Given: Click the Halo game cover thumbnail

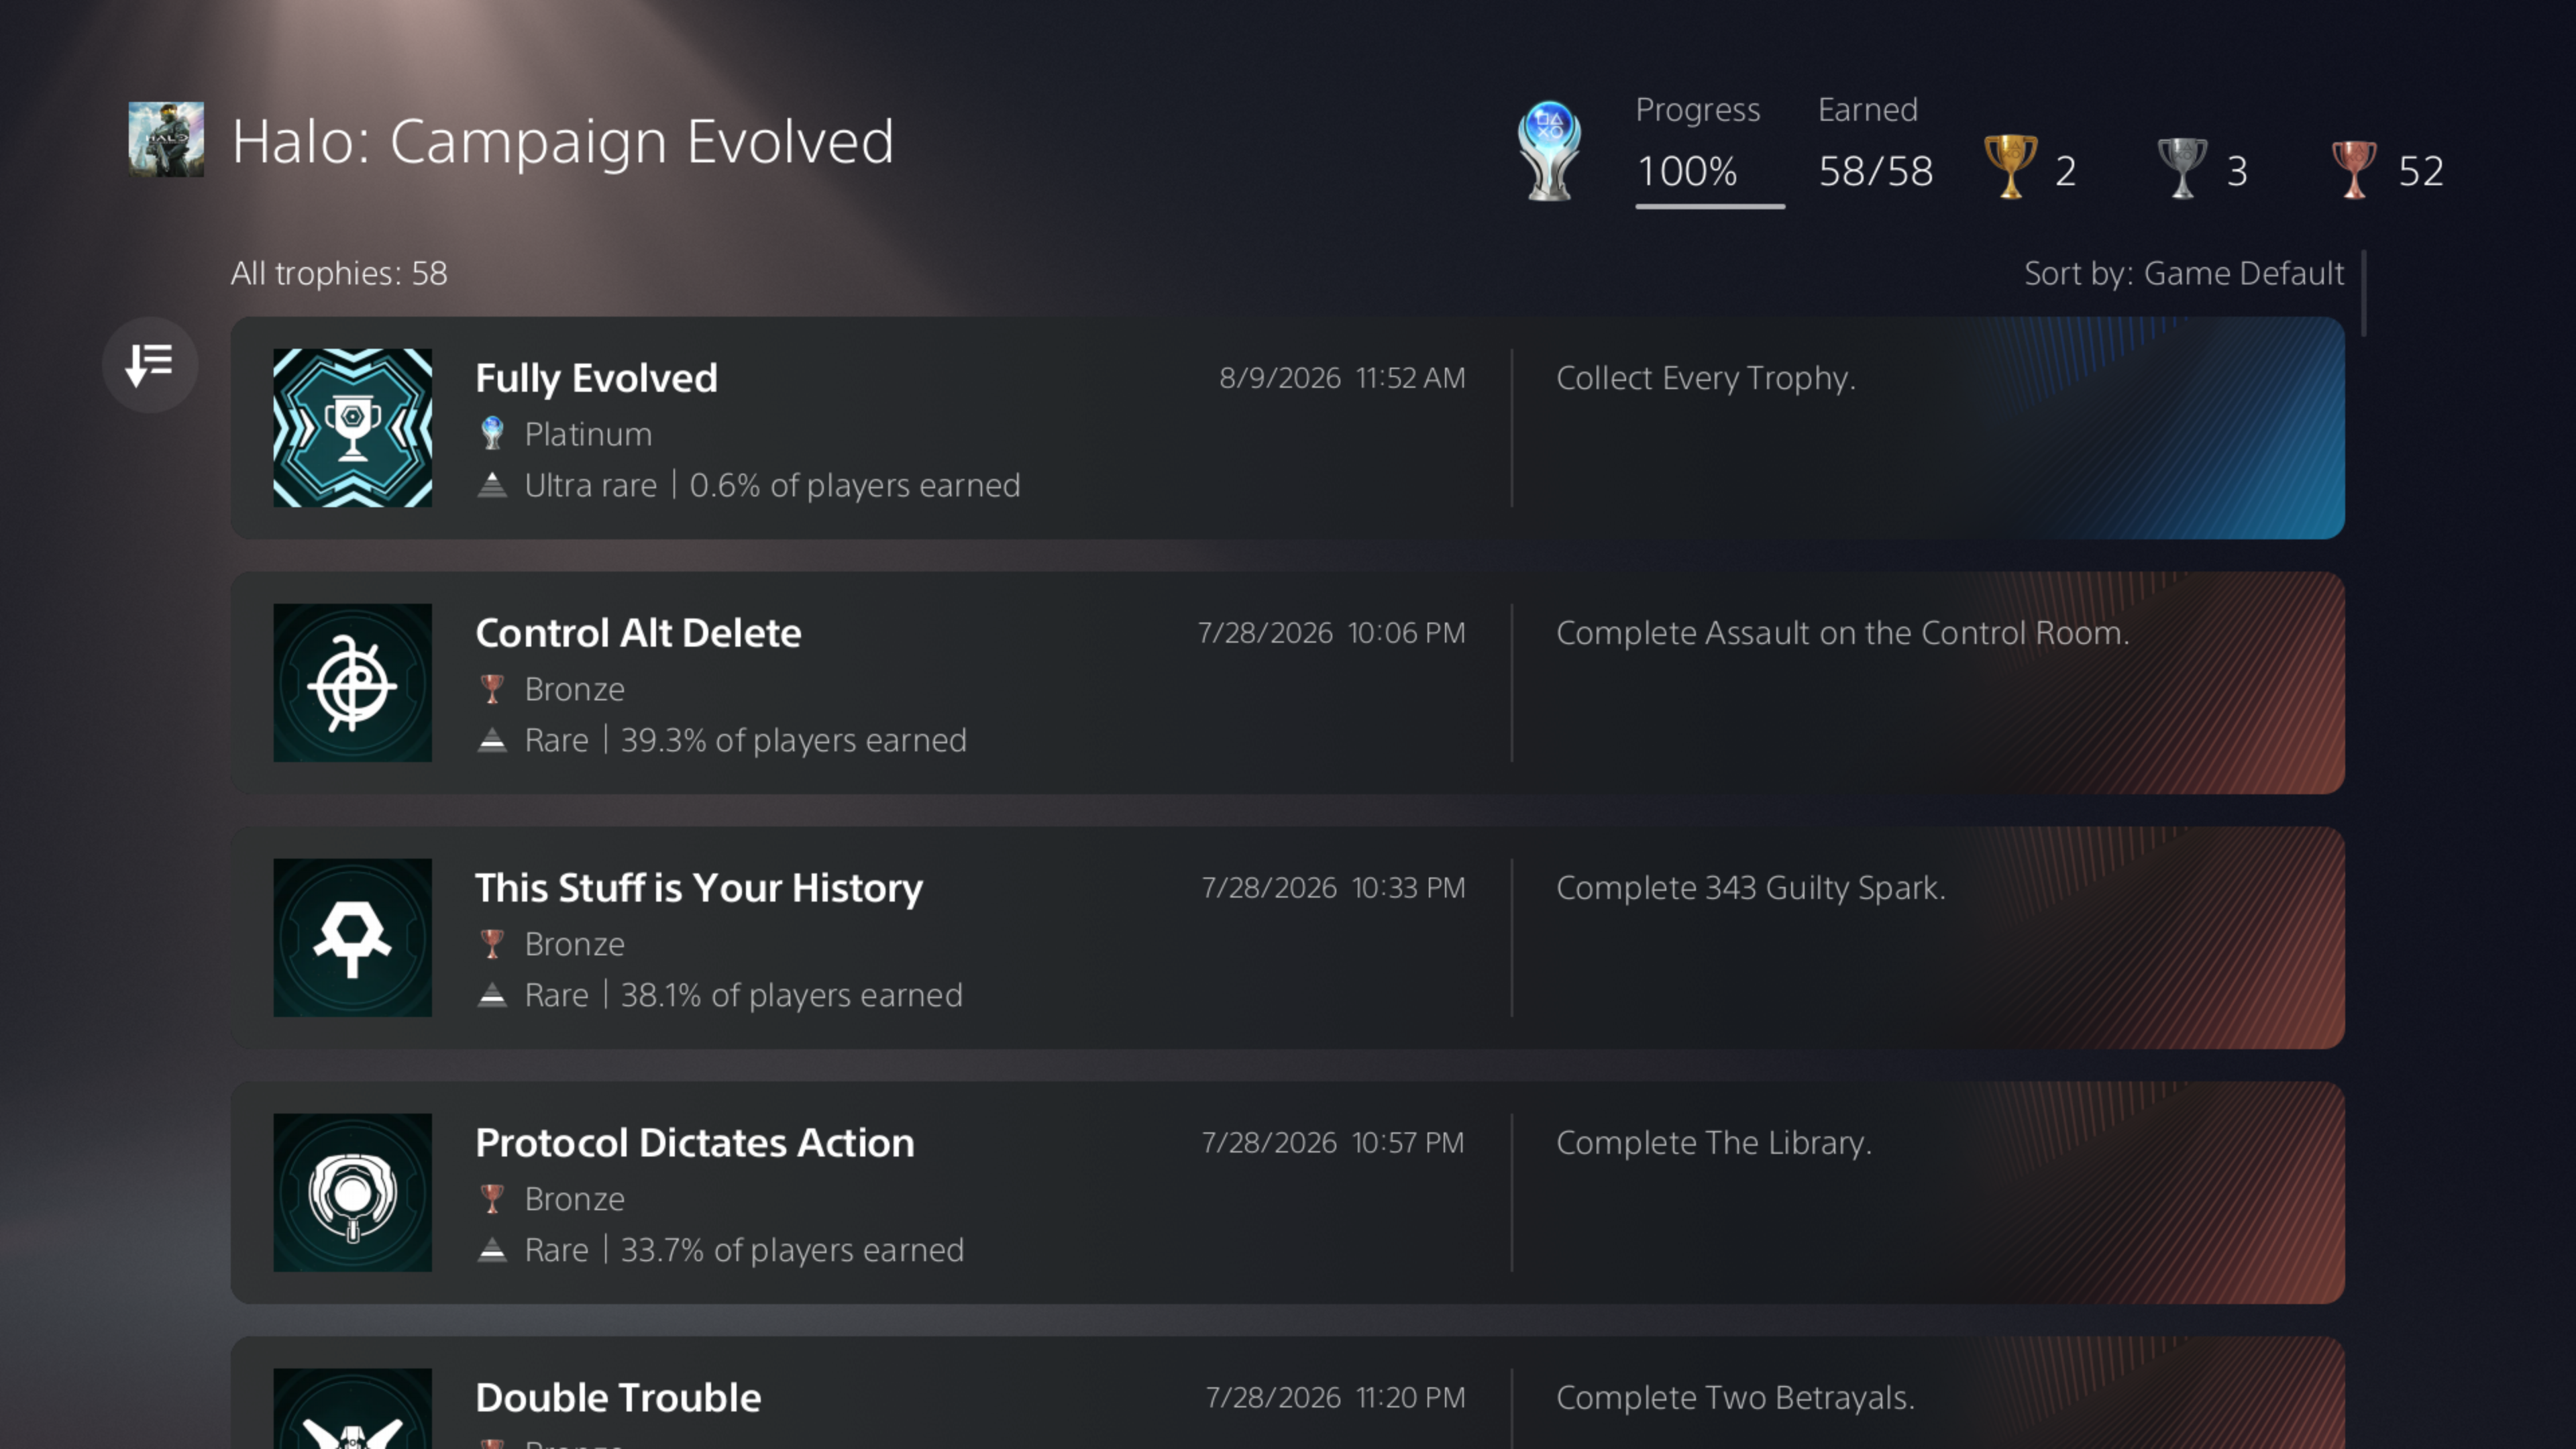Looking at the screenshot, I should [x=166, y=139].
